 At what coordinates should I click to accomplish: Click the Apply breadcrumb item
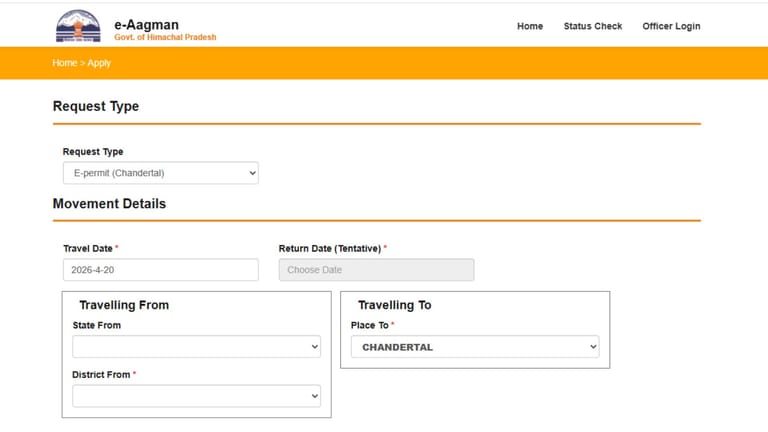click(x=99, y=63)
